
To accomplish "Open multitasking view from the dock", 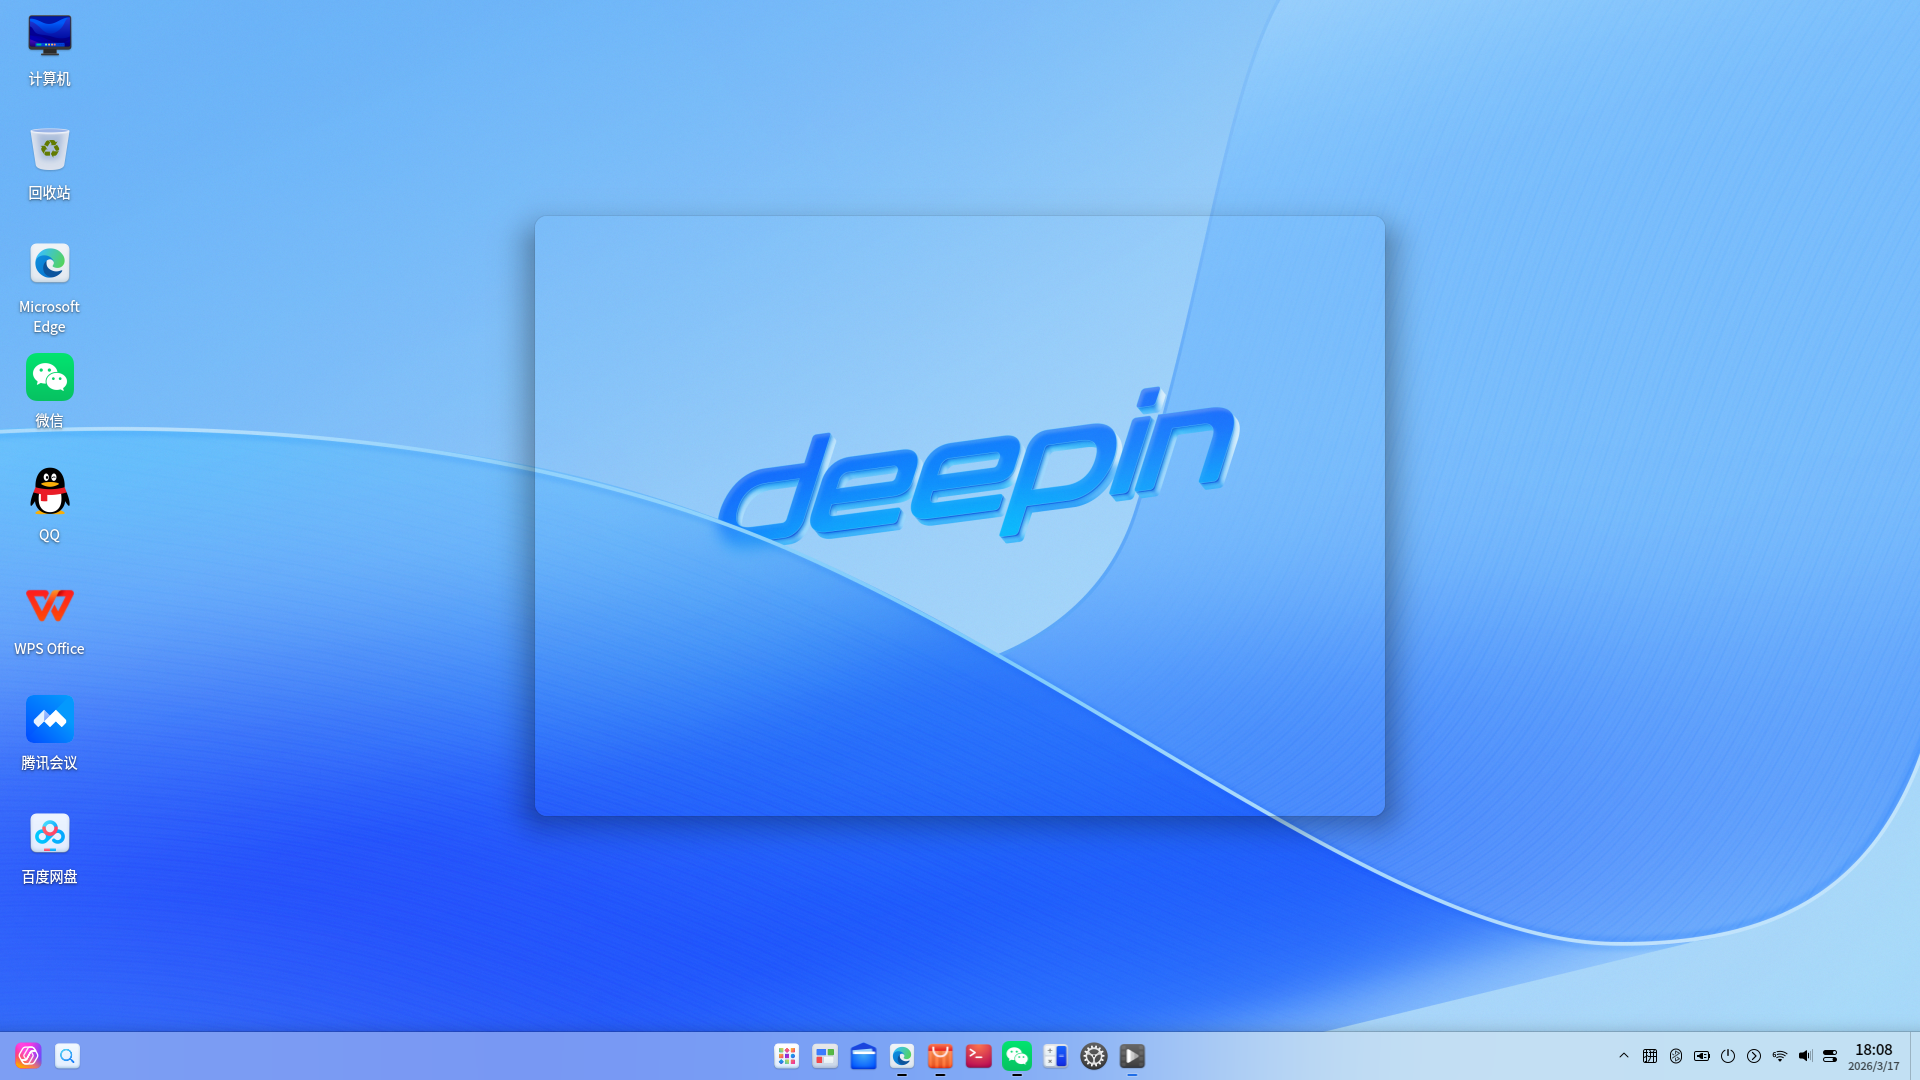I will (825, 1056).
